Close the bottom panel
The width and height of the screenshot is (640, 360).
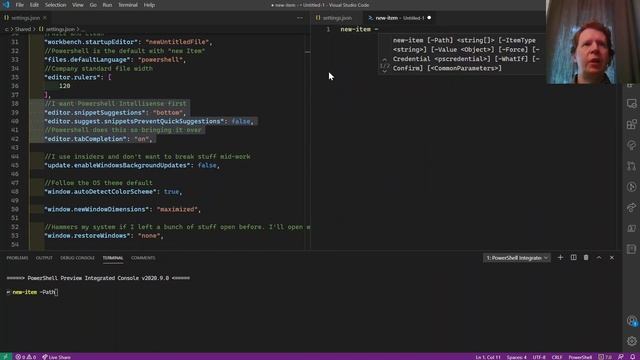[x=612, y=258]
